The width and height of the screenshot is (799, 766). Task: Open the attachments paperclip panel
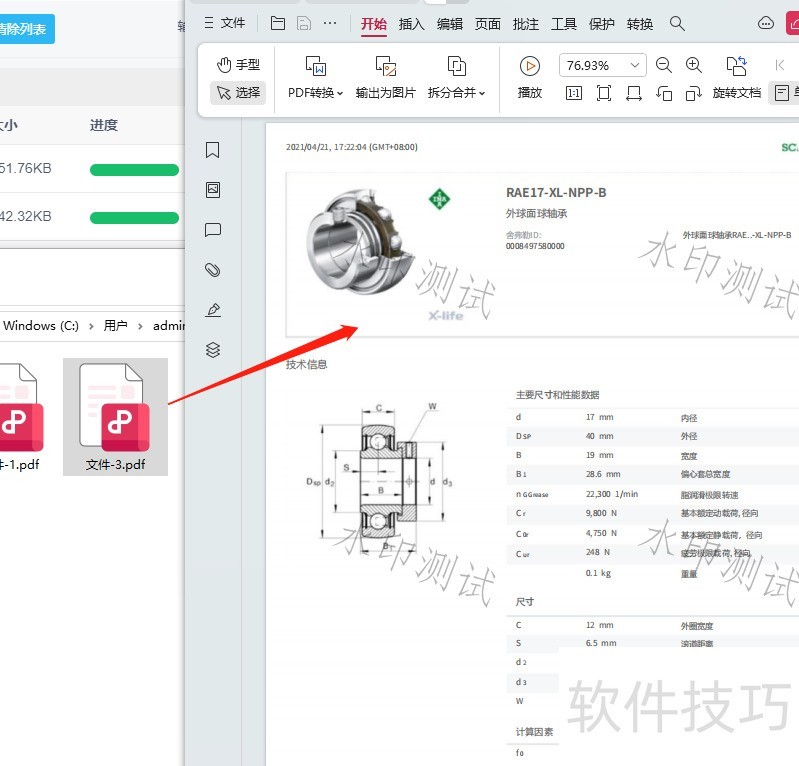[212, 270]
